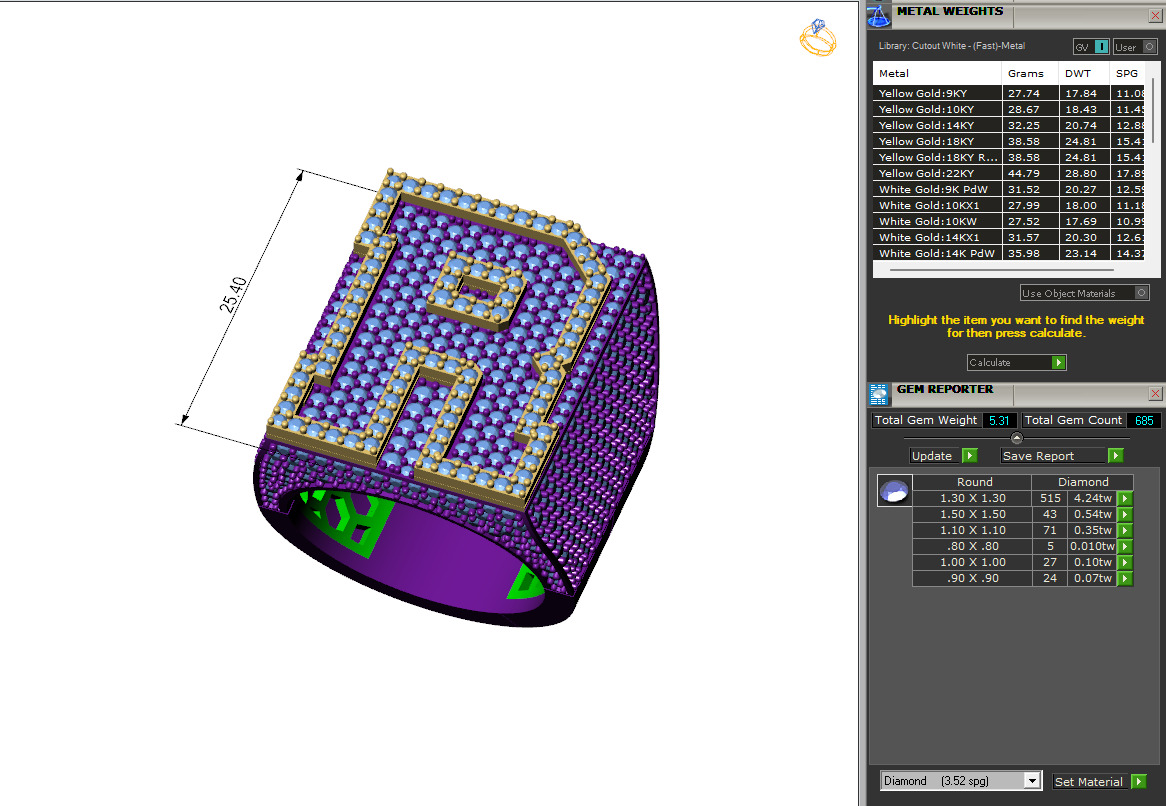
Task: Click the 44.79 grams value
Action: 1024,173
